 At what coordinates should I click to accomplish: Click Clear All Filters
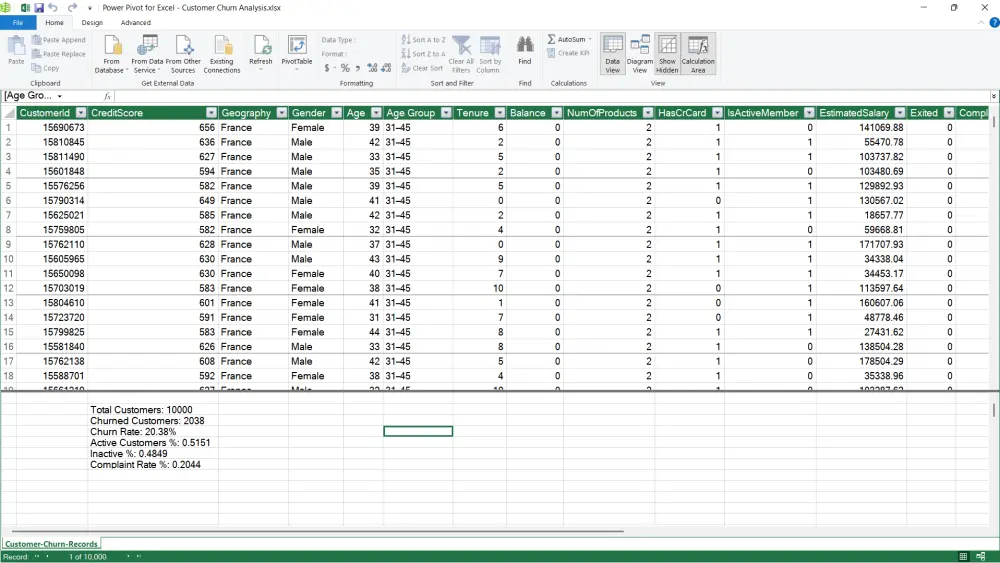coord(461,54)
